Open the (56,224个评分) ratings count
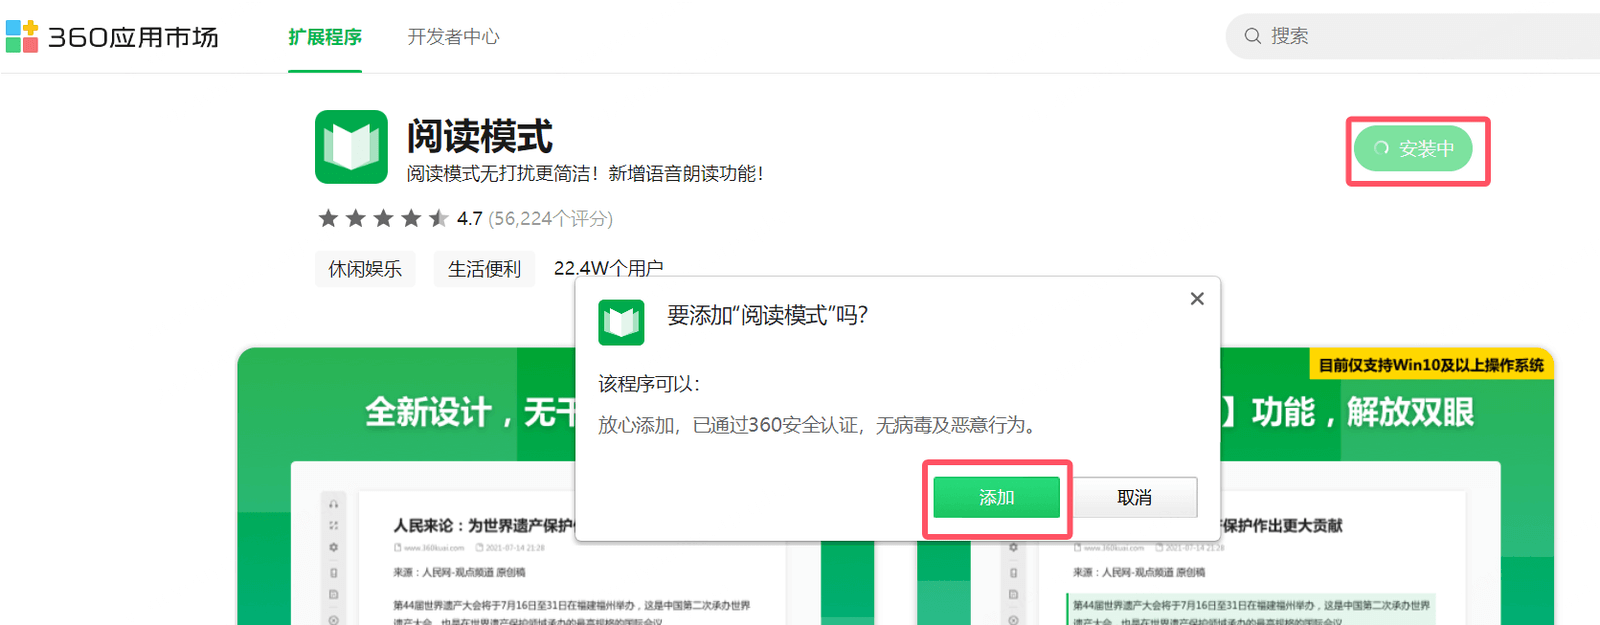Screen dimensions: 1600x625 [551, 218]
